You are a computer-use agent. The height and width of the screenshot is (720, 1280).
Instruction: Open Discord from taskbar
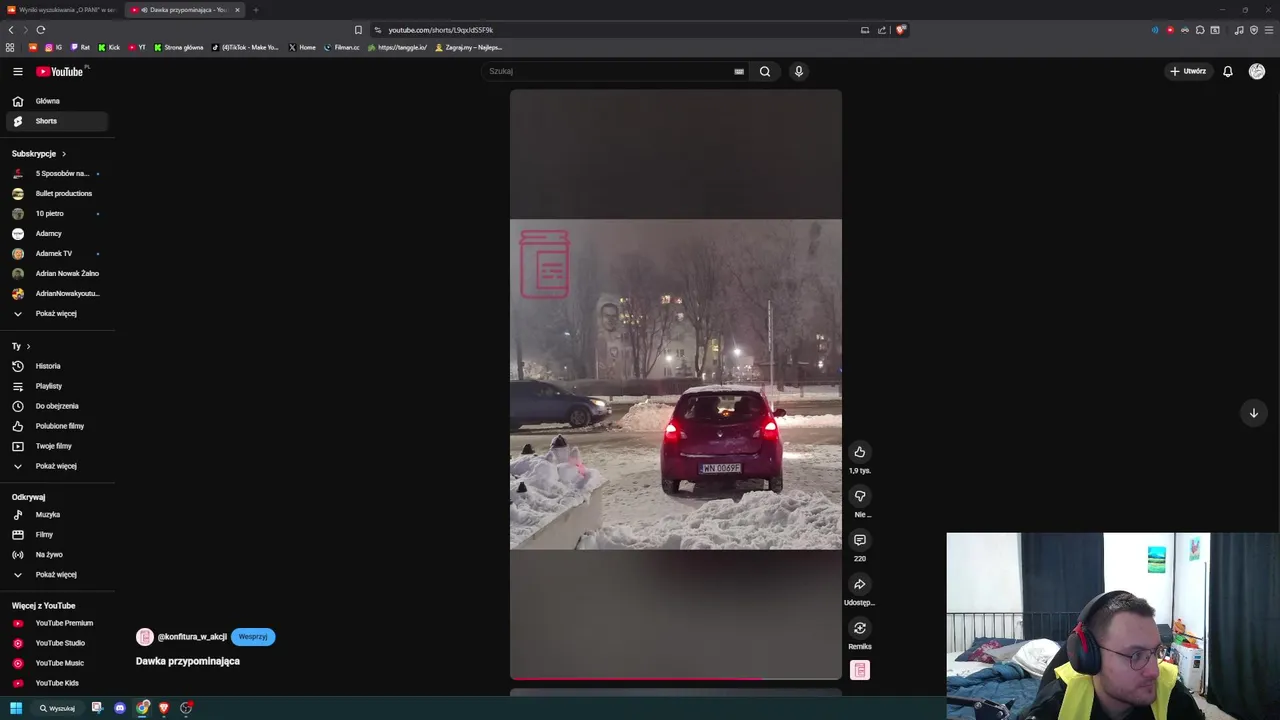tap(120, 708)
